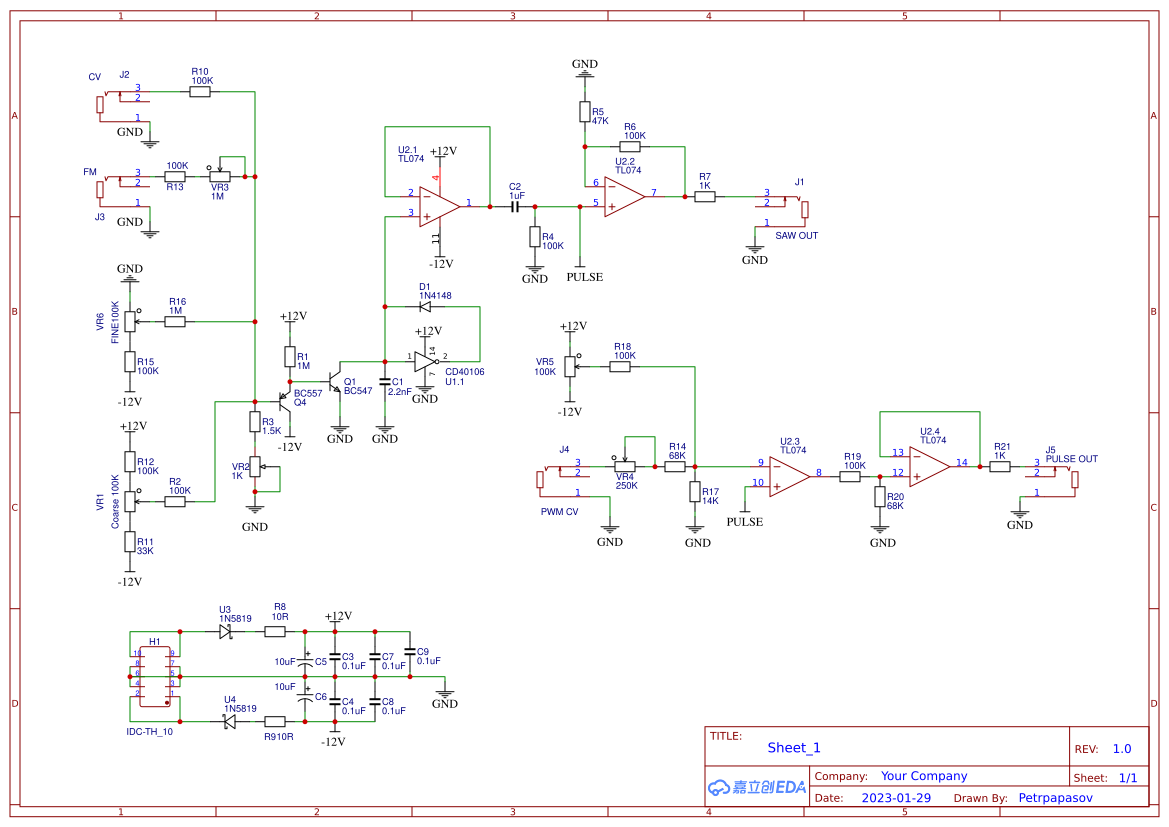Click the R3 1.5K resistor label
This screenshot has height=827, width=1169.
coord(271,427)
